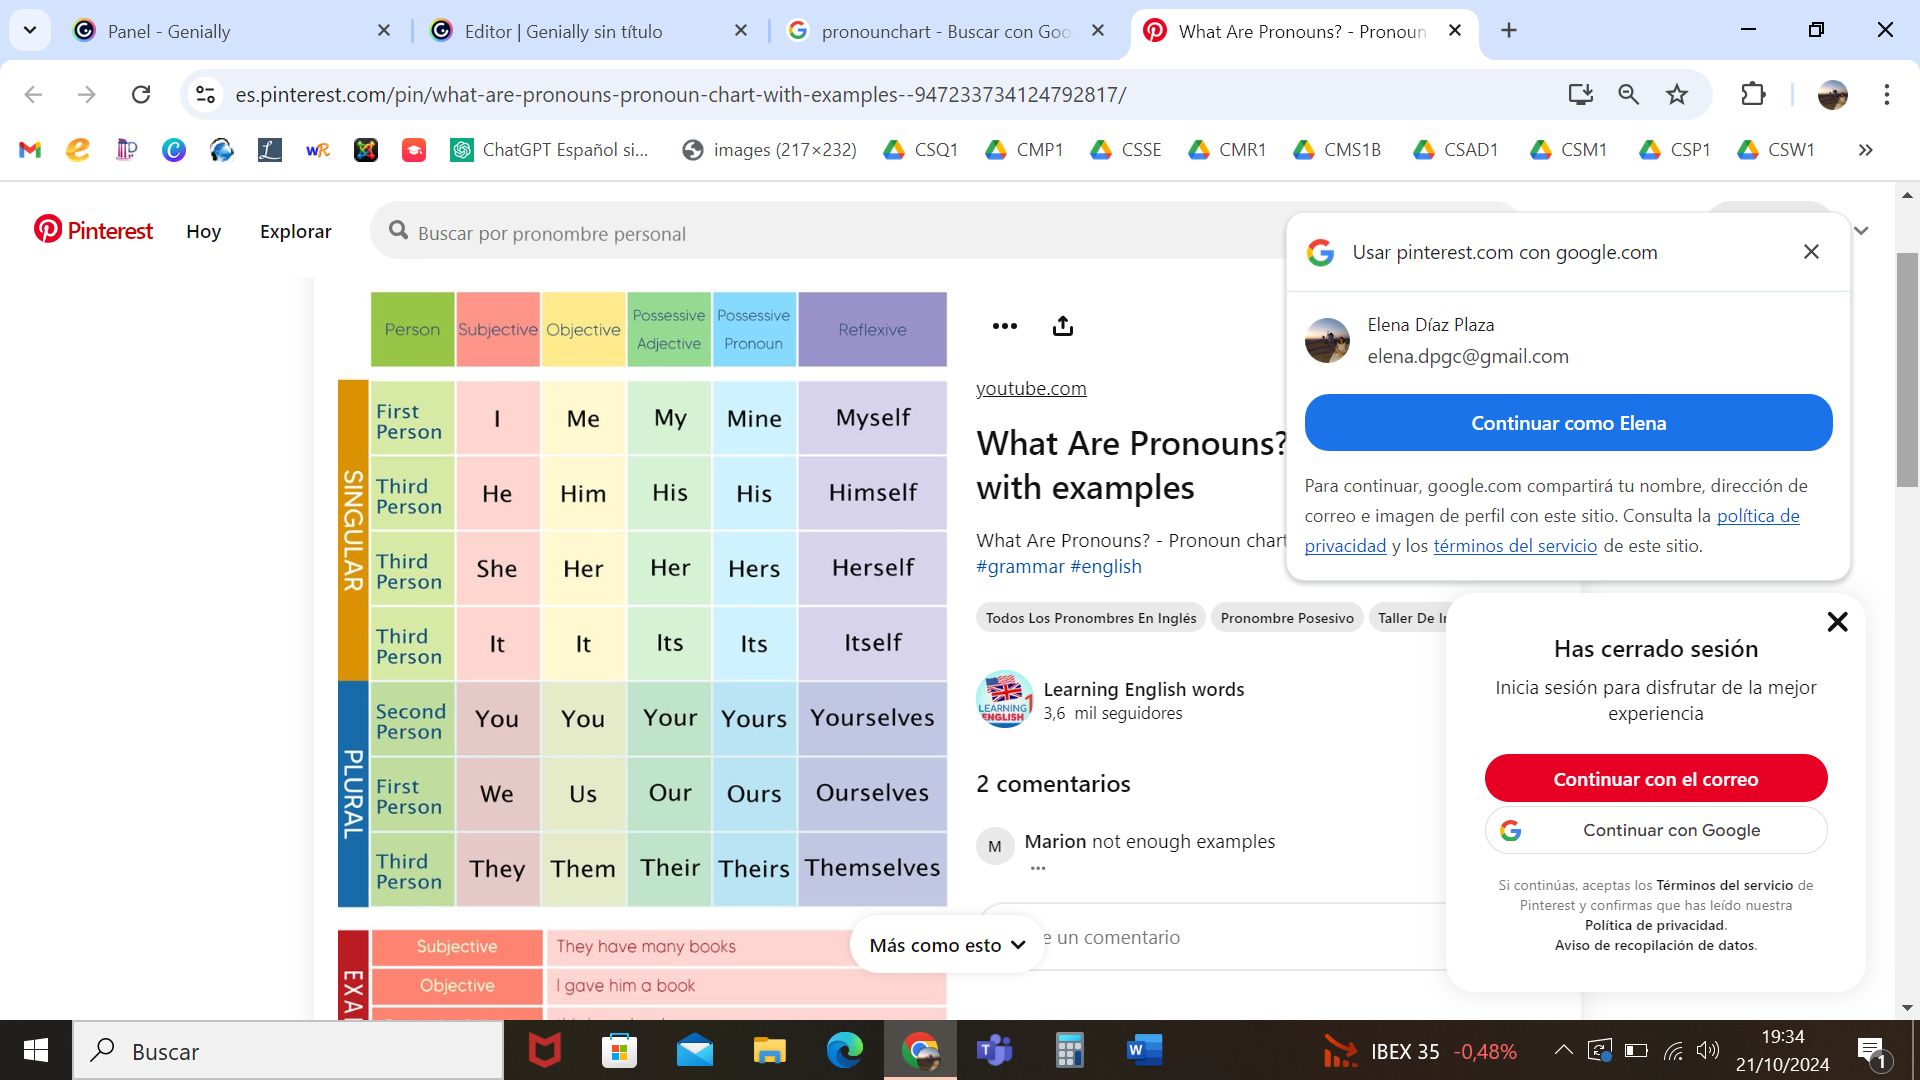
Task: Click the Pinterest search input field
Action: point(840,233)
